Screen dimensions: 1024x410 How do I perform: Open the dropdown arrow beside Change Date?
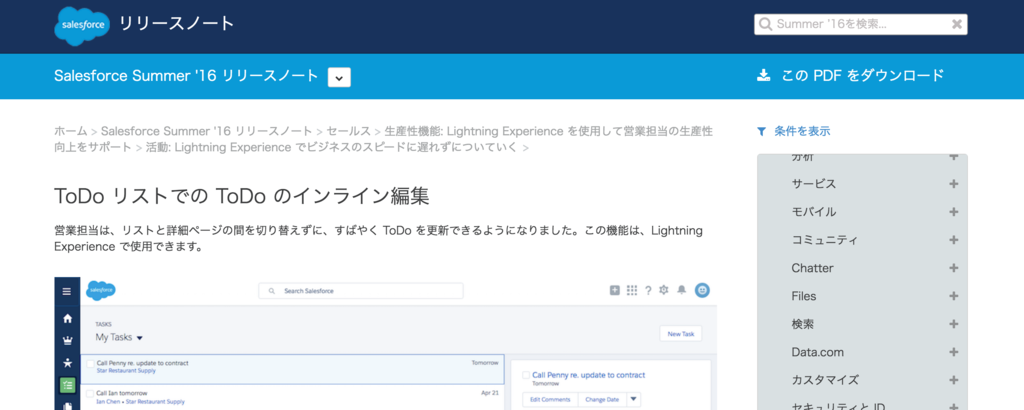click(x=634, y=400)
